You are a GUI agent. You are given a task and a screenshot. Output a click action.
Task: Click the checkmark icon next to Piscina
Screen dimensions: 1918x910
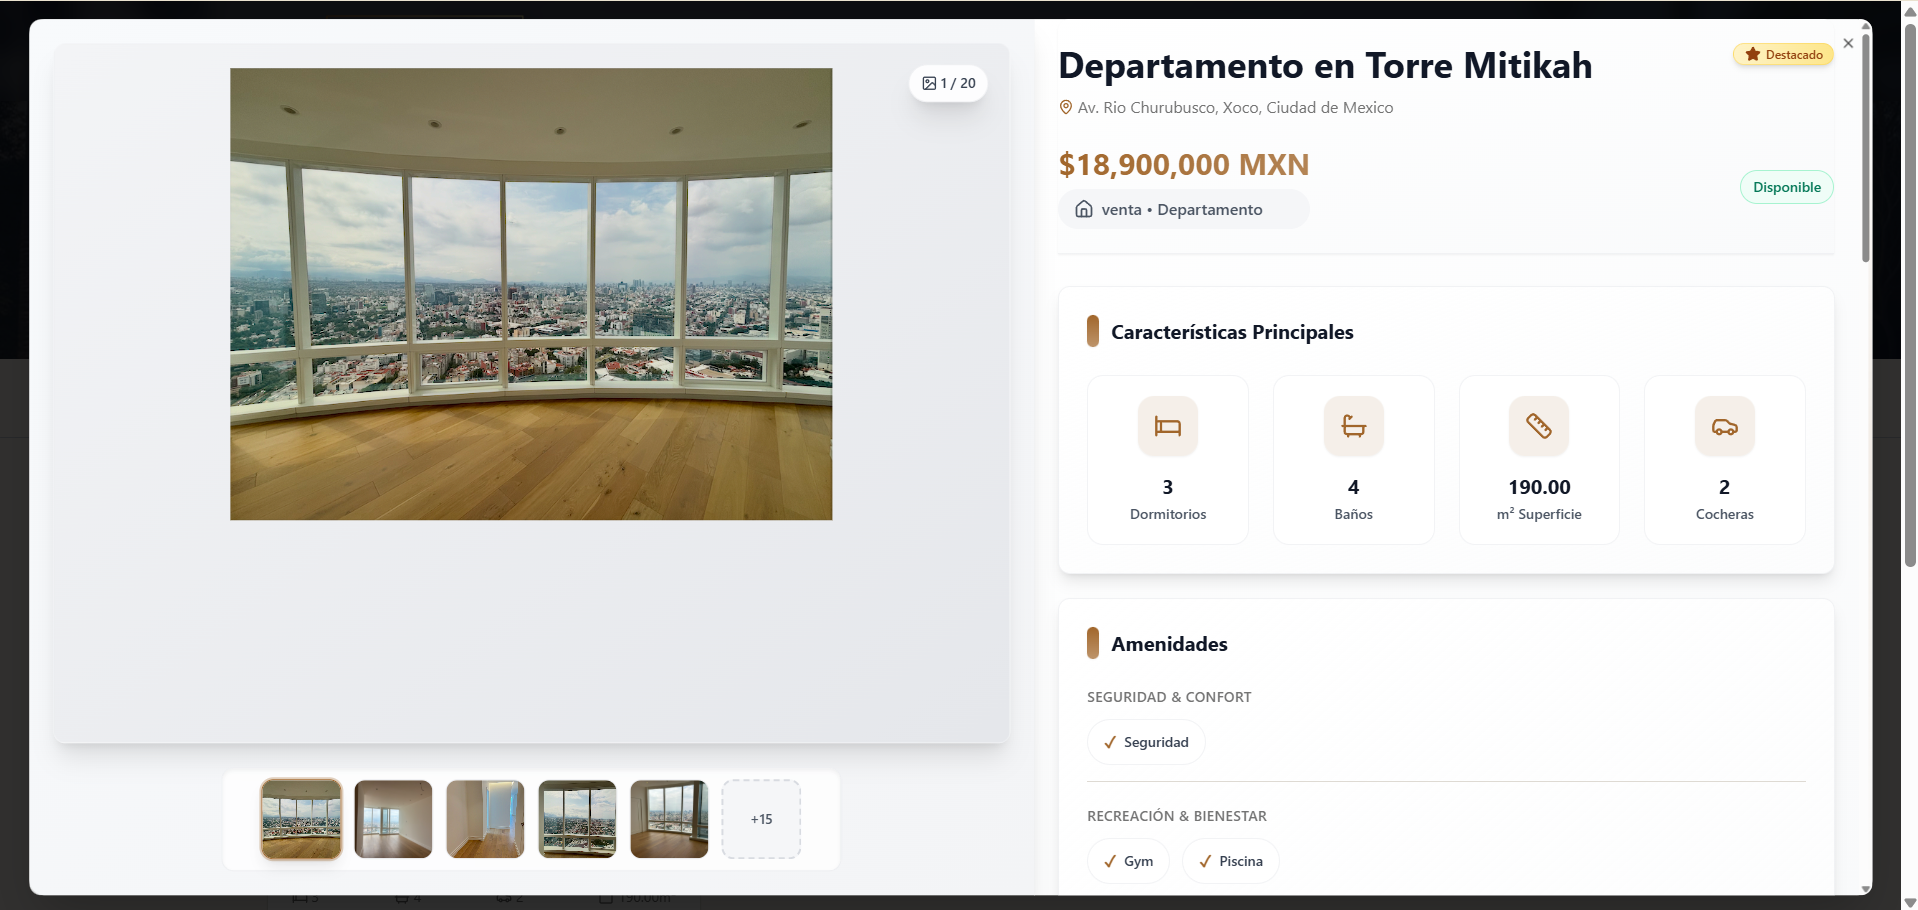click(1205, 861)
